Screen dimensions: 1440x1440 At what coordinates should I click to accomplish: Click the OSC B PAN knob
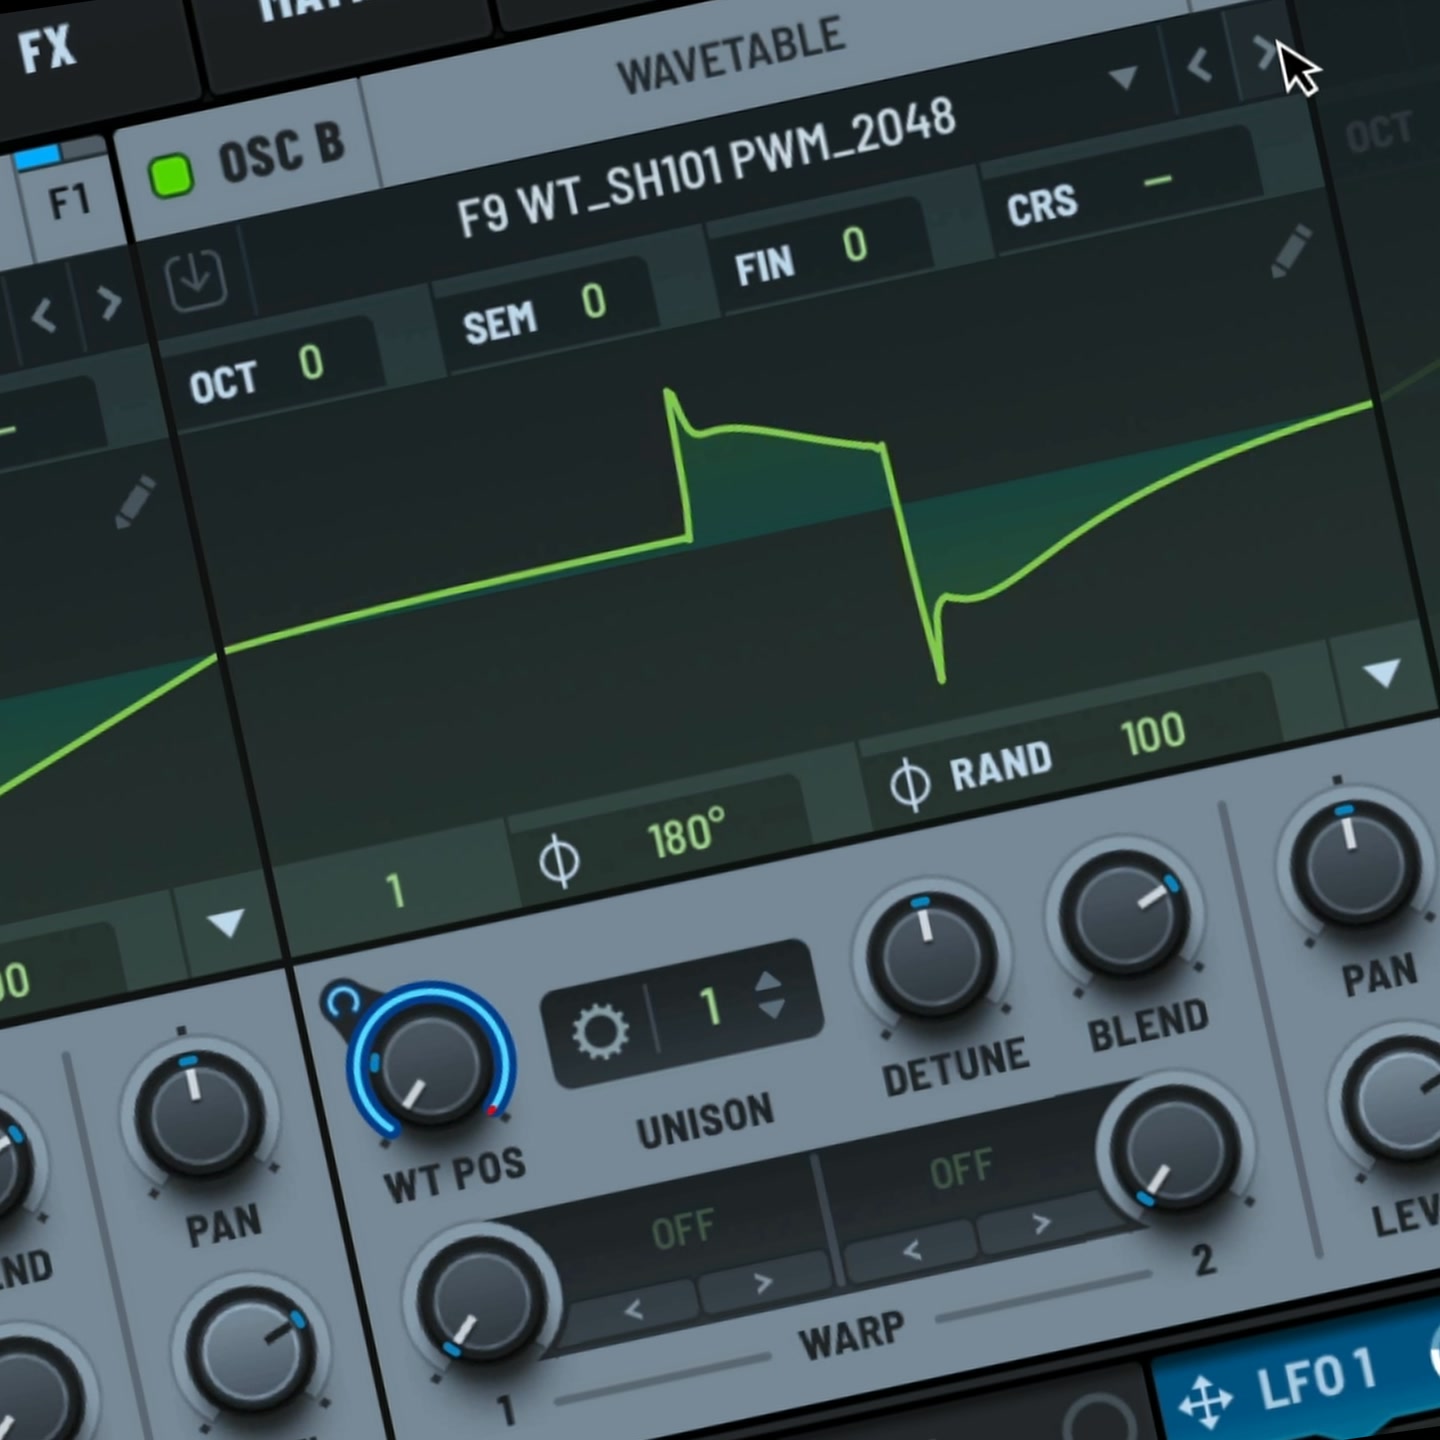point(1356,862)
